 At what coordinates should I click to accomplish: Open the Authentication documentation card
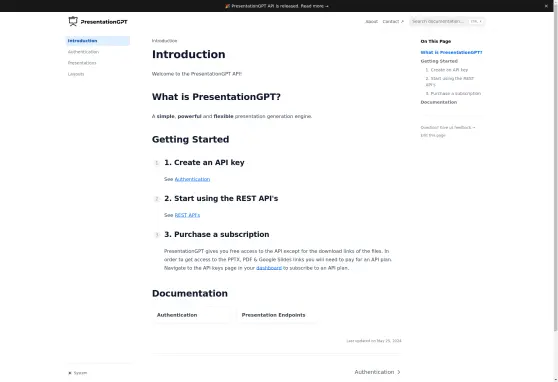[x=193, y=315]
